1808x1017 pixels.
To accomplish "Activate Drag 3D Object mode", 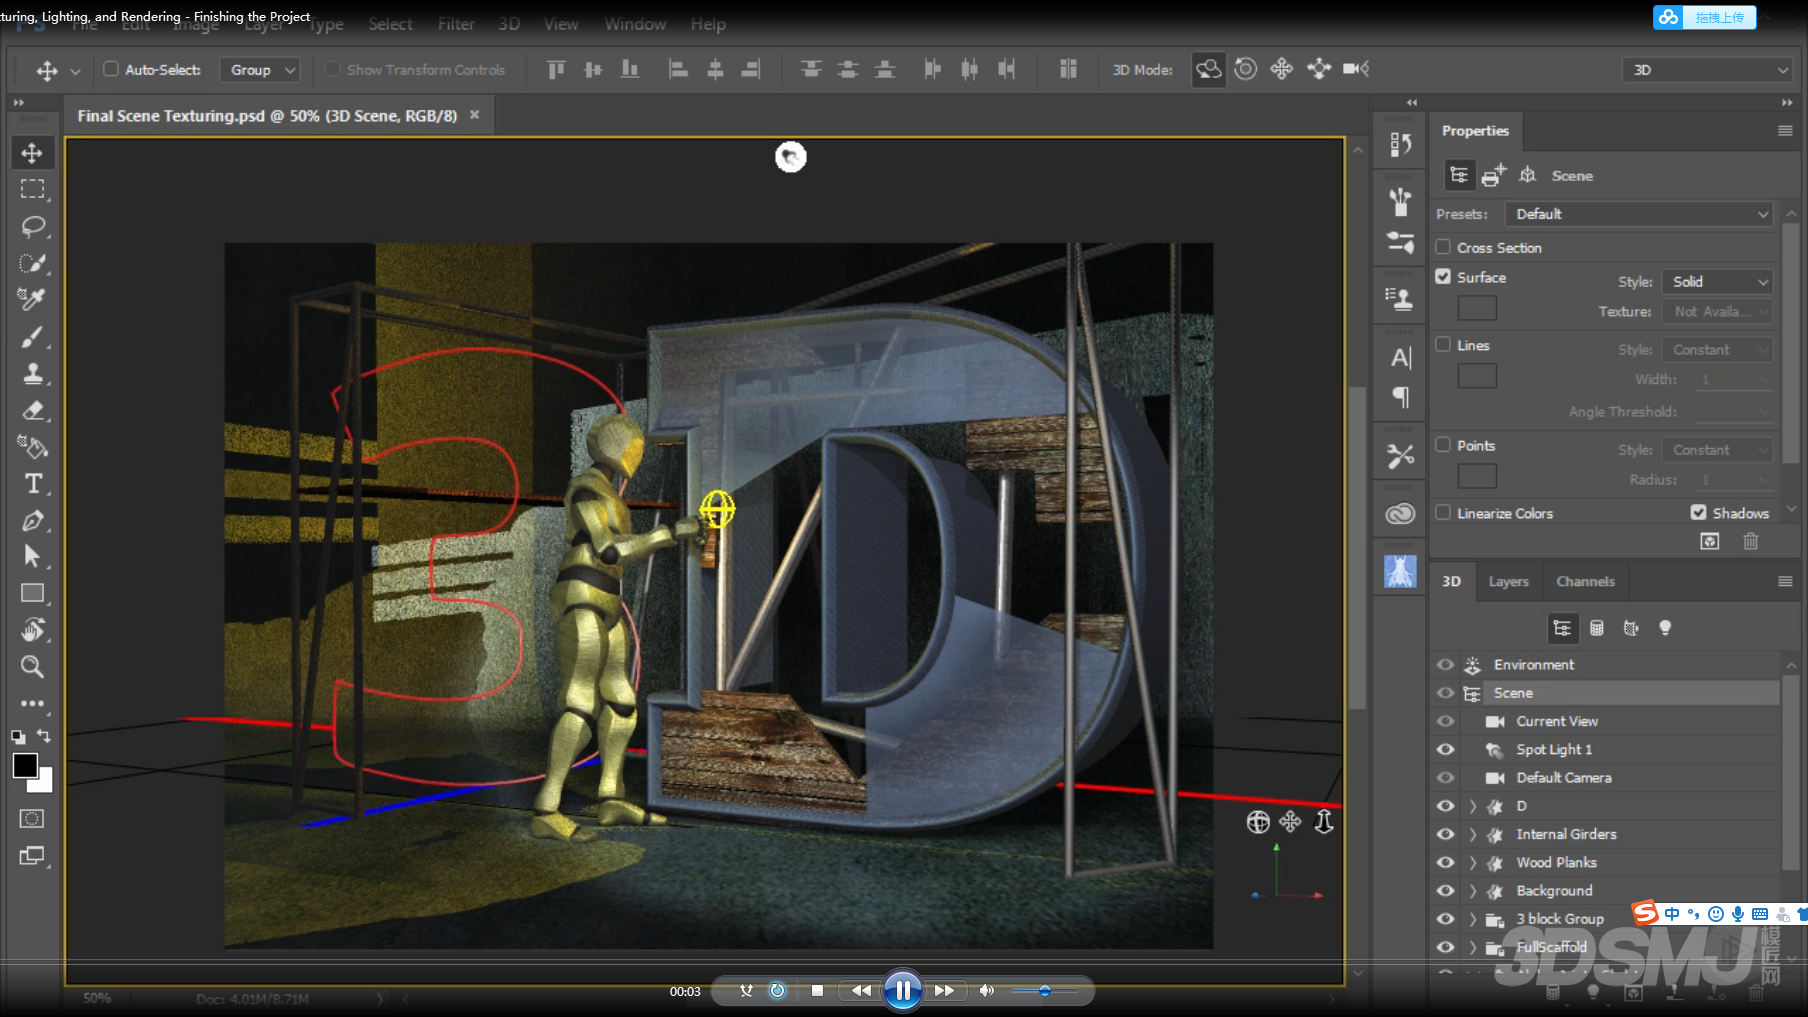I will tap(1281, 69).
